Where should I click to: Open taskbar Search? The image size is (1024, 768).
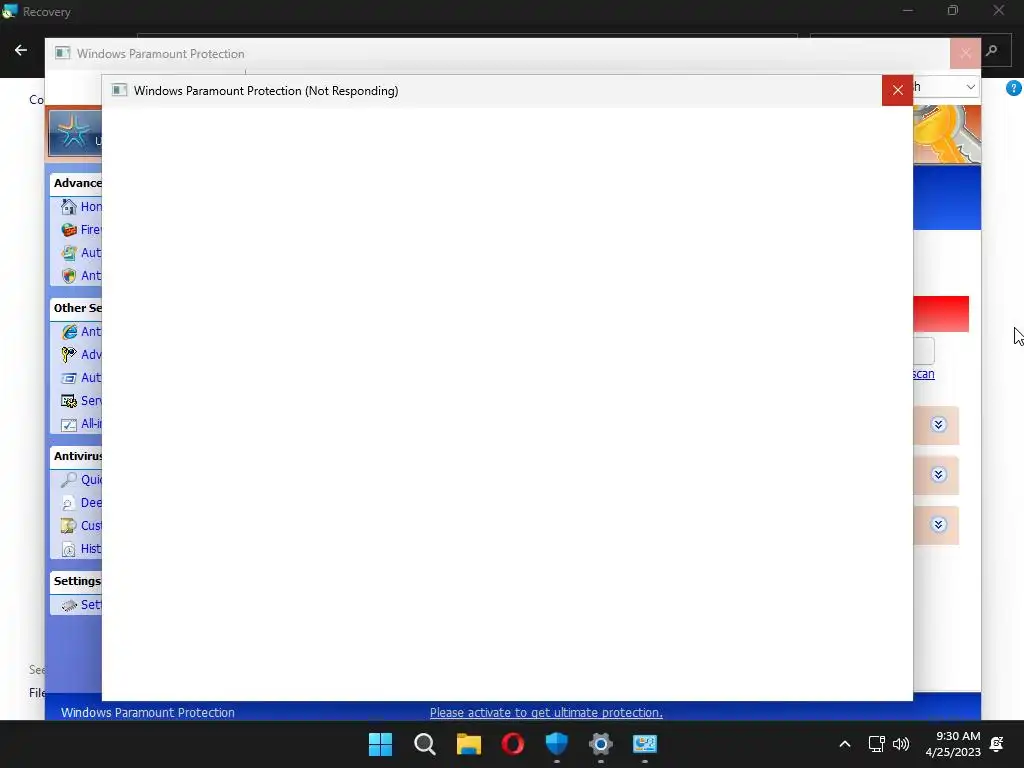click(424, 744)
